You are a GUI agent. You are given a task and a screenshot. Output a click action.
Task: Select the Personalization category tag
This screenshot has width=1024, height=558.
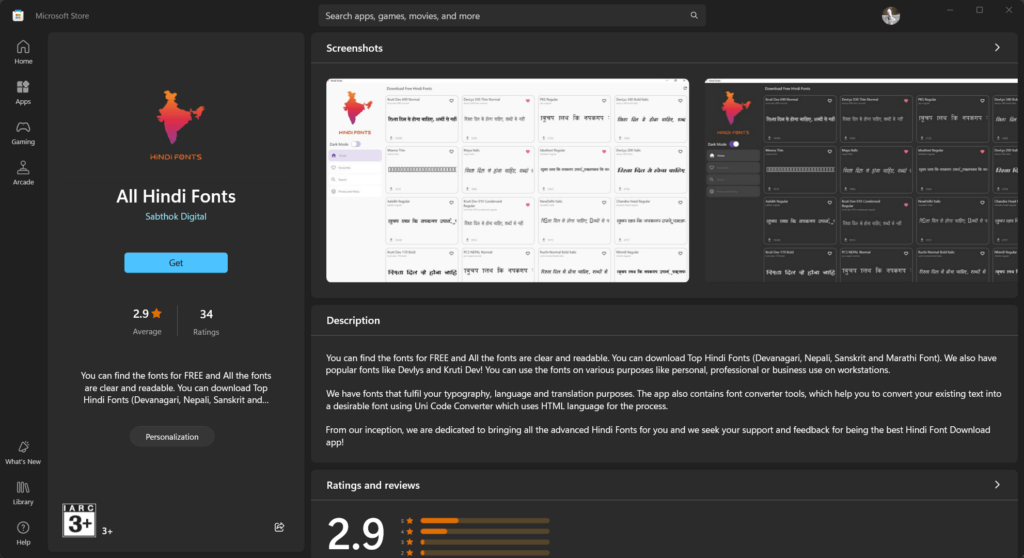pyautogui.click(x=172, y=436)
